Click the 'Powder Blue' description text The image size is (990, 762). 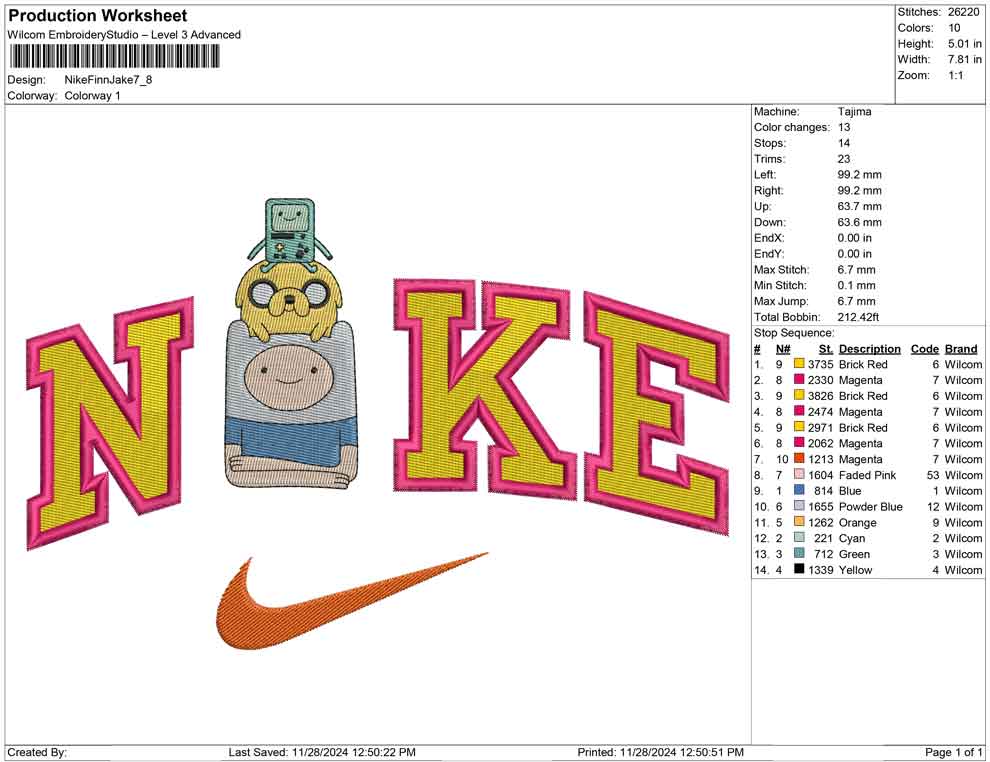point(871,506)
